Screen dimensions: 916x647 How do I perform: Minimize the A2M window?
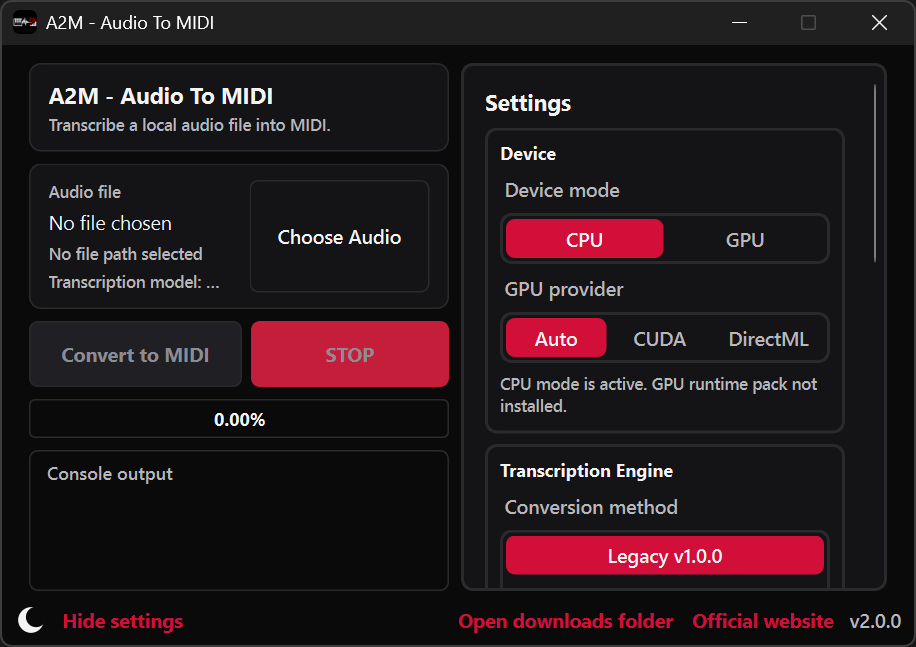click(x=740, y=22)
